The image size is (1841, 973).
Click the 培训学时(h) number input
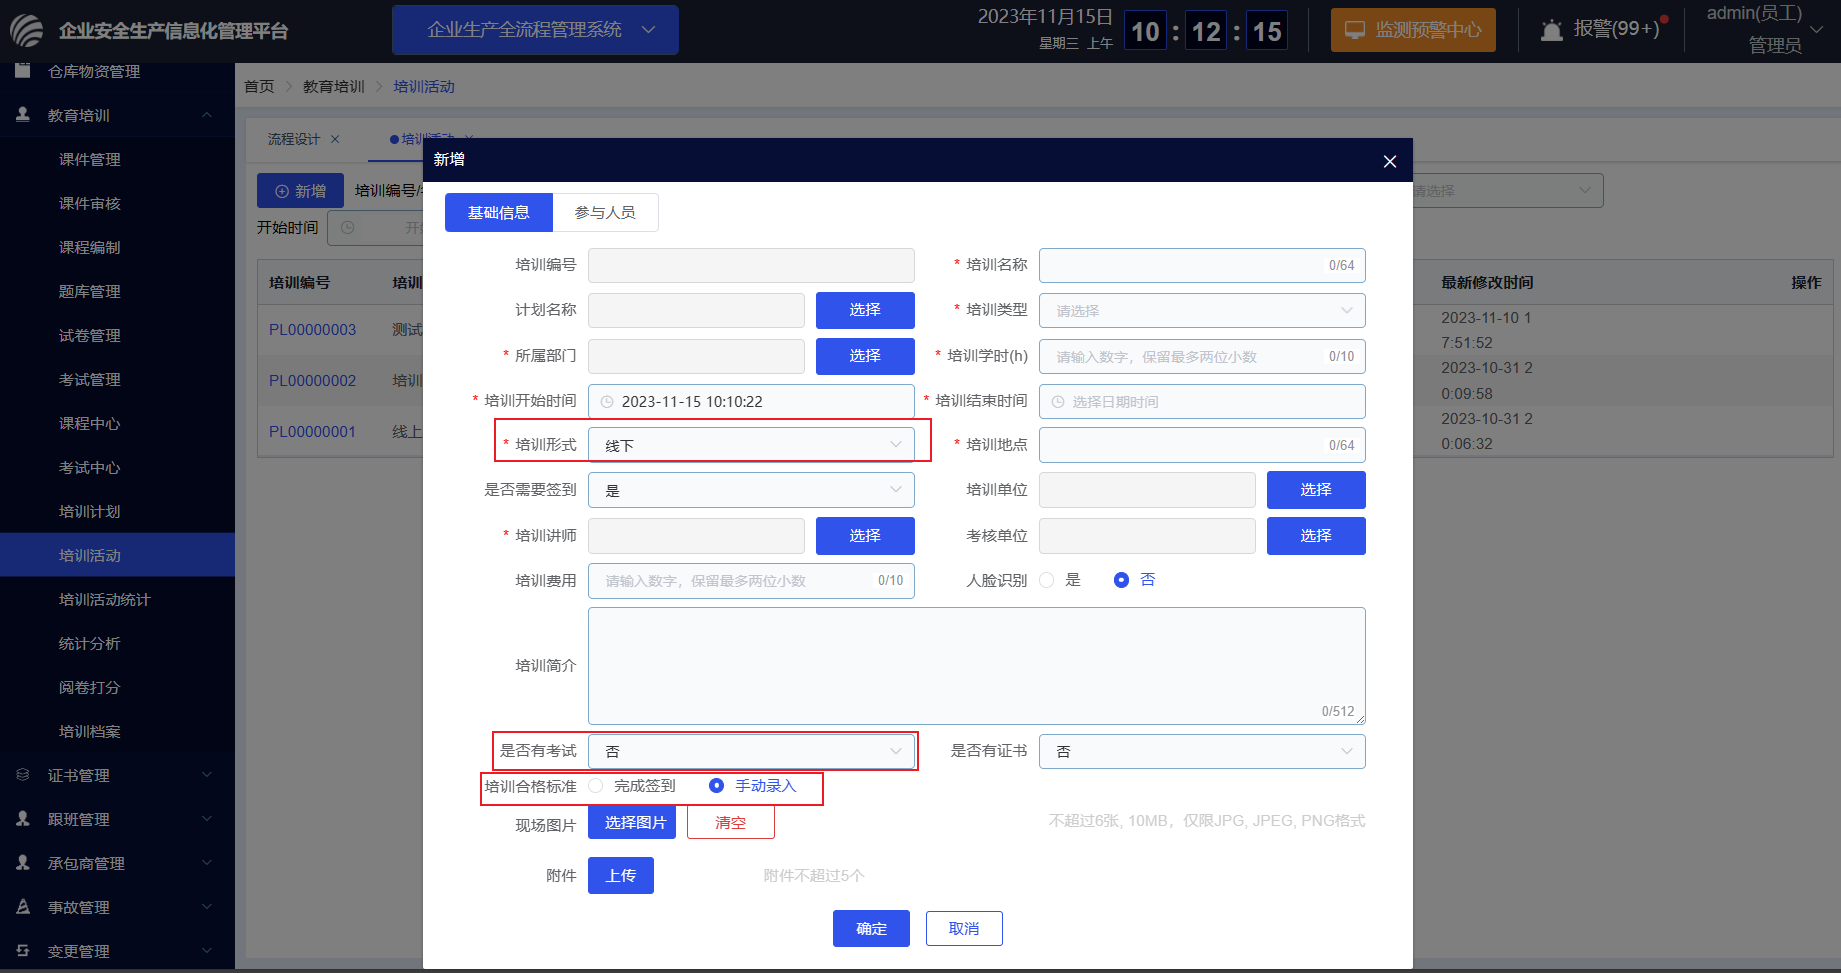point(1202,356)
